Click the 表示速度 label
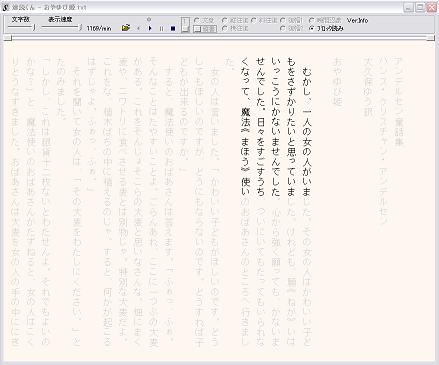Image resolution: width=439 pixels, height=365 pixels. [x=60, y=19]
